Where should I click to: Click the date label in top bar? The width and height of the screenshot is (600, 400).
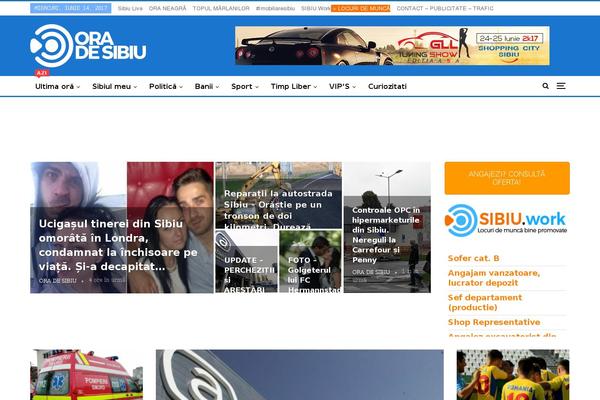click(x=71, y=8)
